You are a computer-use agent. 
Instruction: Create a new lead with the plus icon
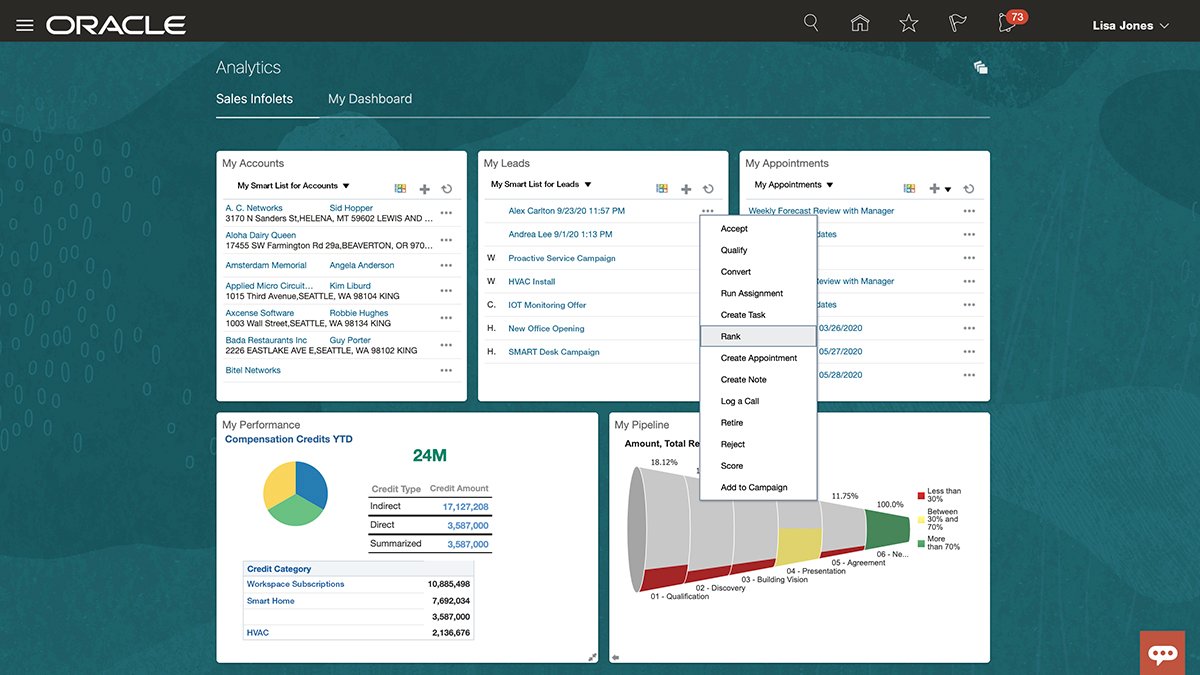pyautogui.click(x=686, y=188)
